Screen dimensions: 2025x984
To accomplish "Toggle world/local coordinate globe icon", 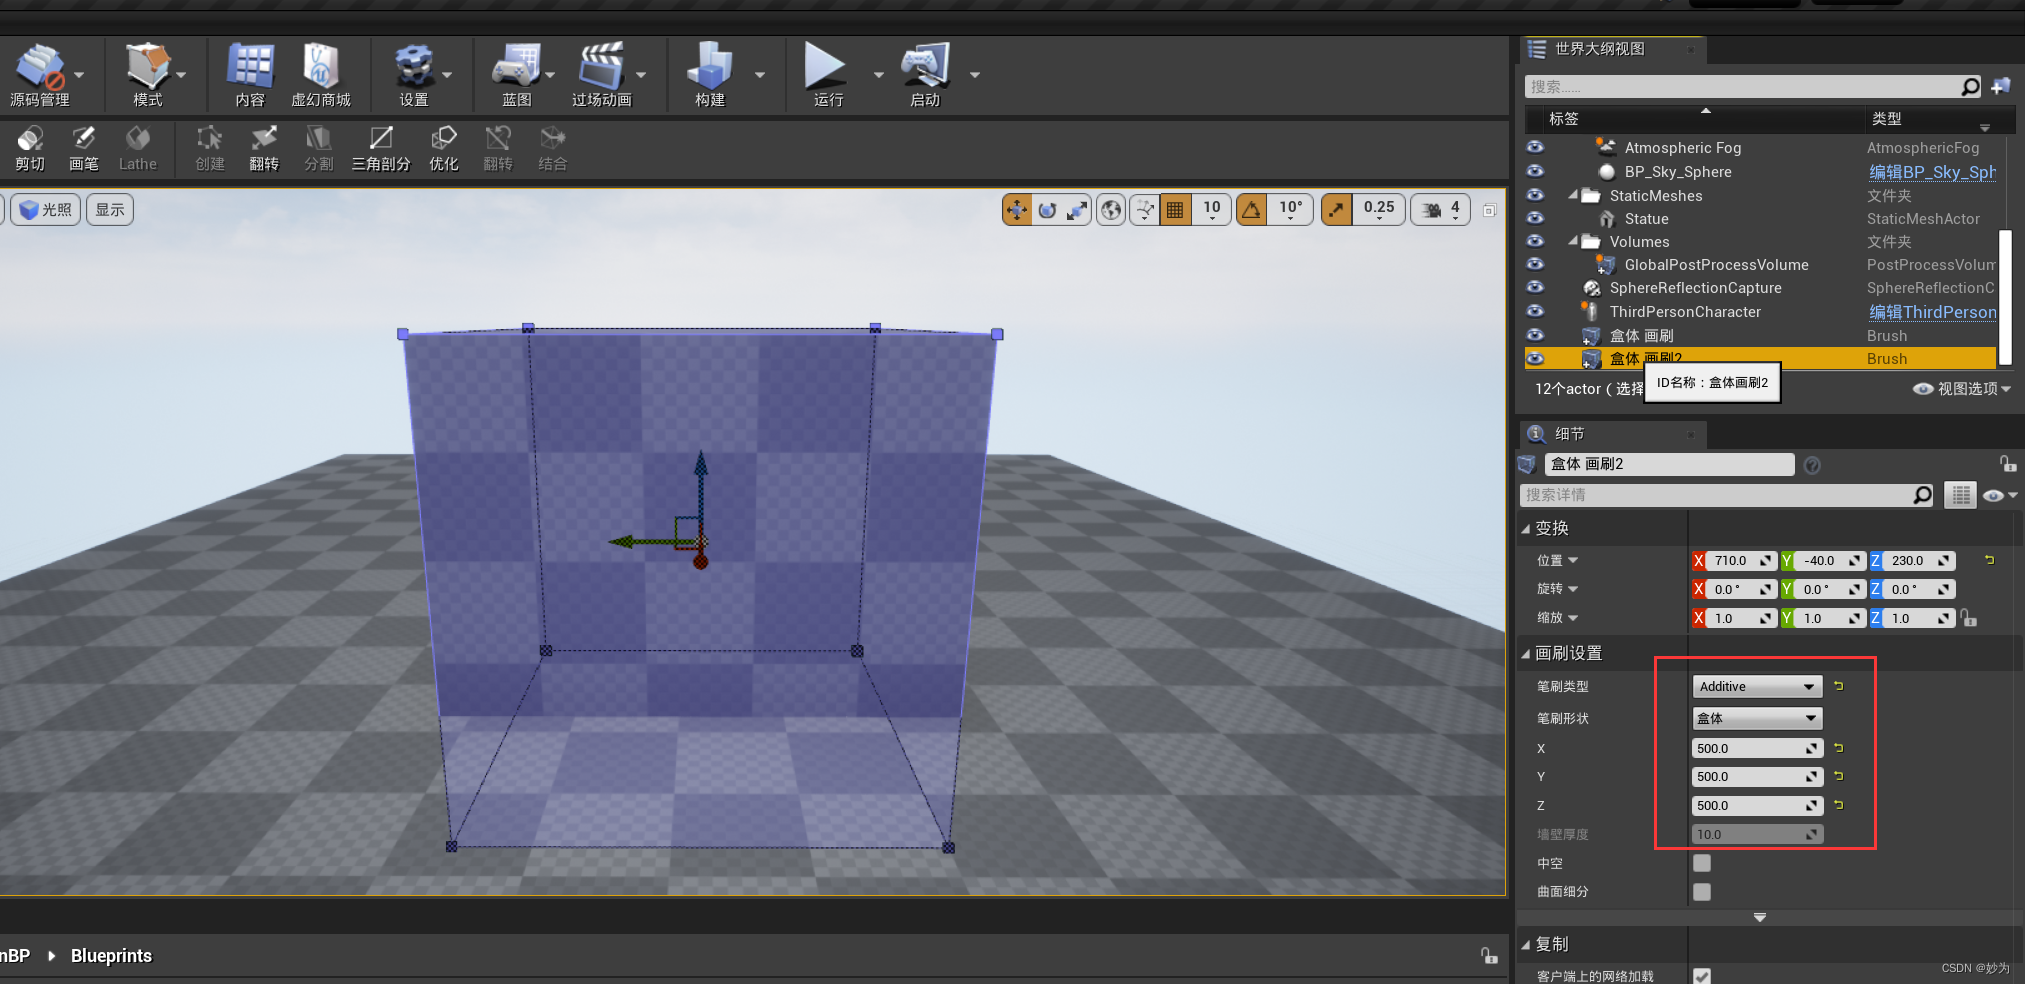I will tap(1111, 210).
